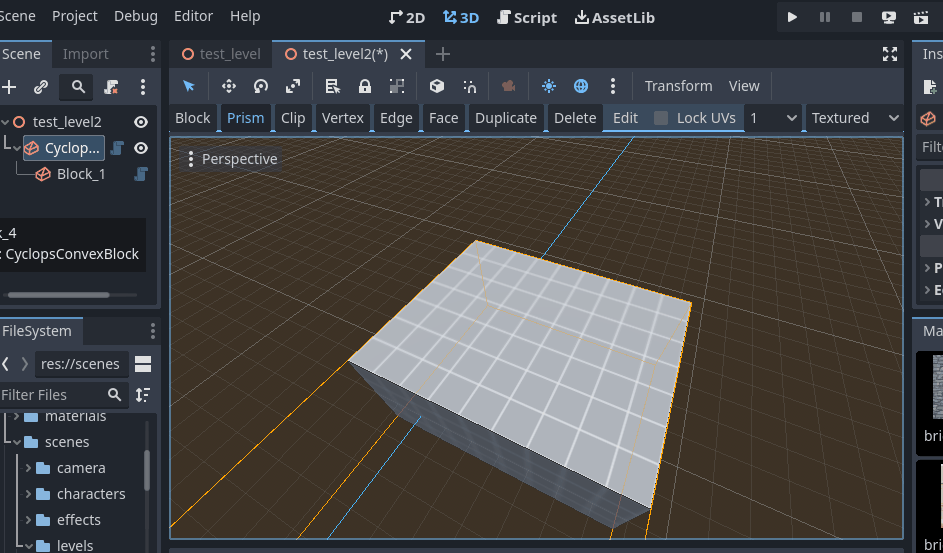The height and width of the screenshot is (553, 943).
Task: Open sun and environment settings three dots
Action: (x=613, y=86)
